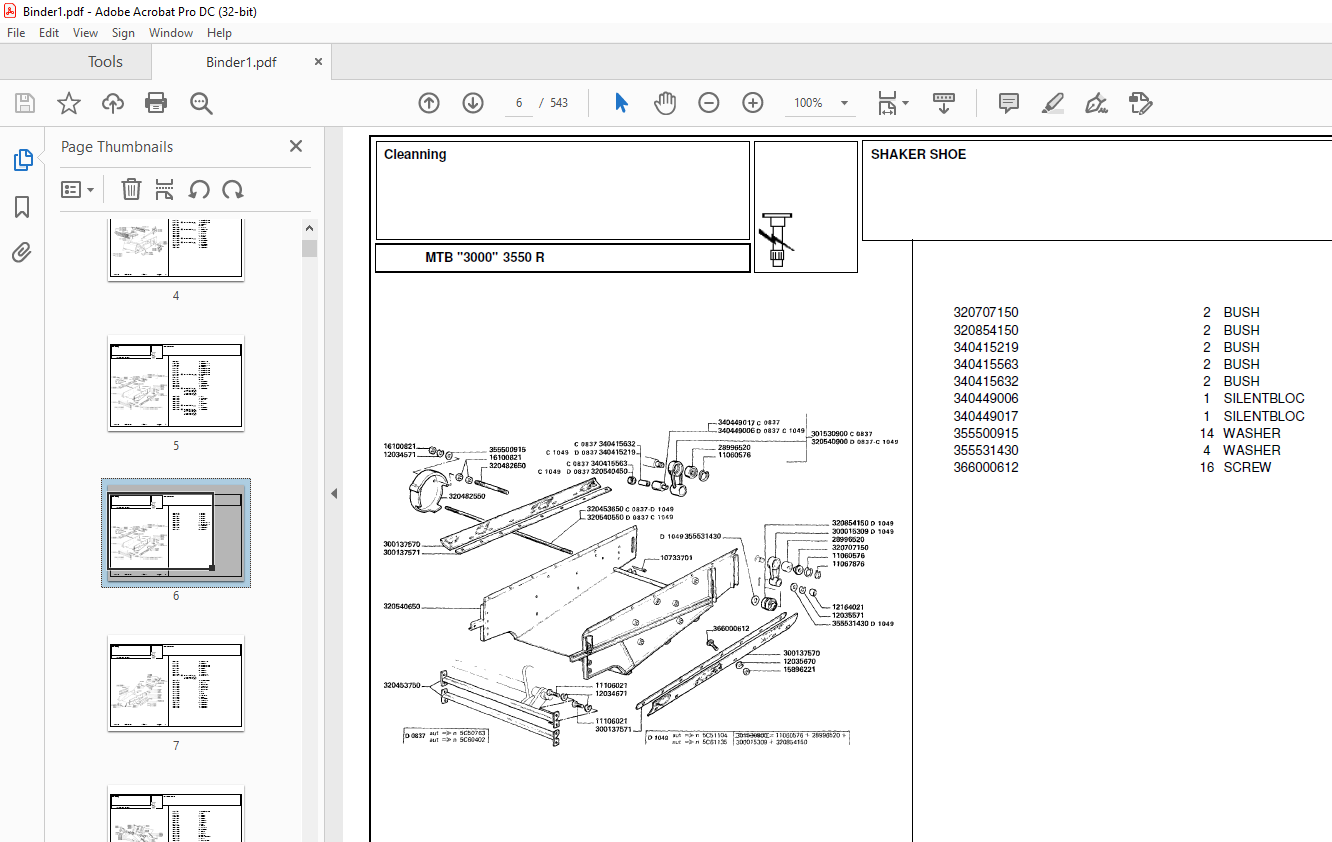Delete selected page with trash icon
The width and height of the screenshot is (1332, 842).
pyautogui.click(x=131, y=189)
